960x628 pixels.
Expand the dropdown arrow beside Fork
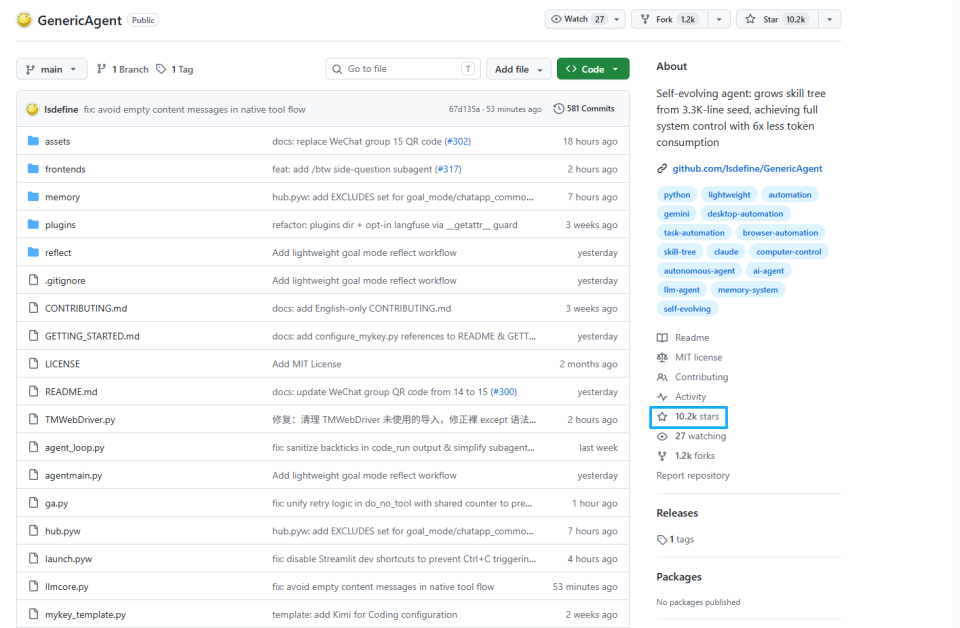[719, 19]
